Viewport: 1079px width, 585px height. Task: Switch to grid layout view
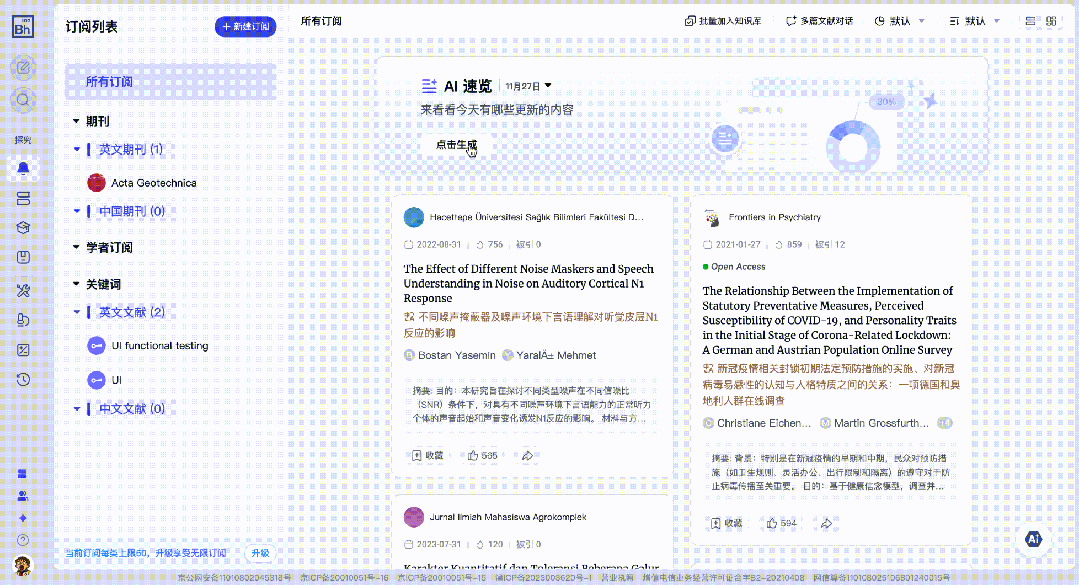pos(1051,21)
